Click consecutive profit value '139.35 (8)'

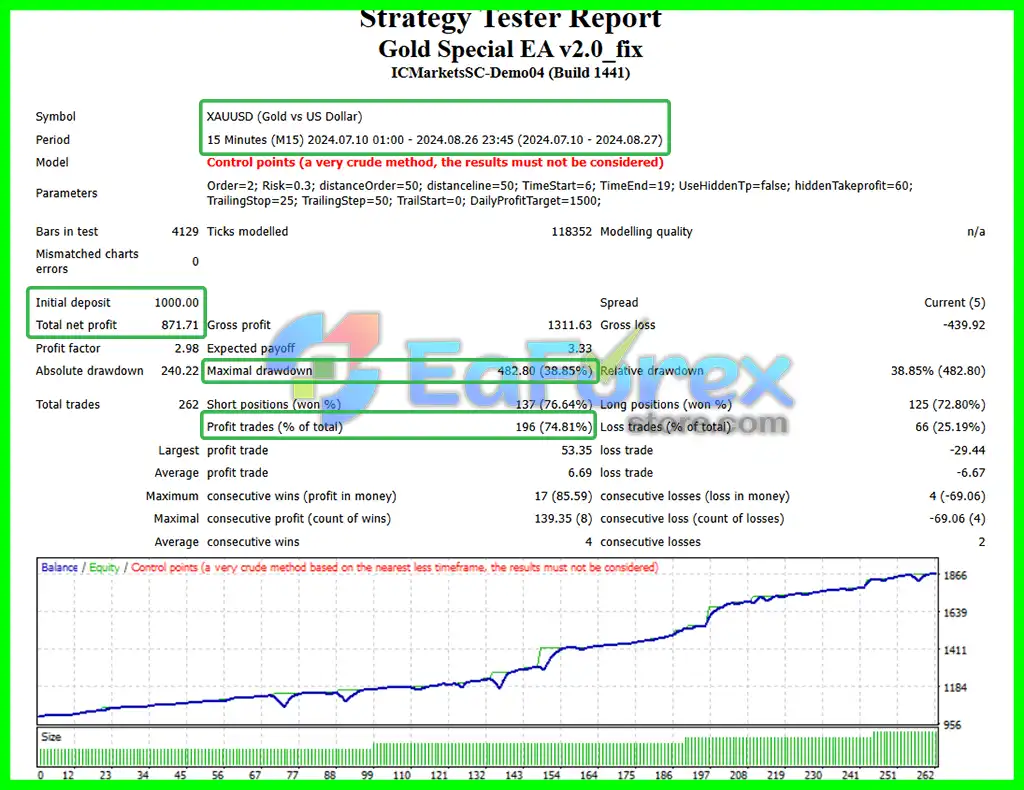(x=563, y=518)
